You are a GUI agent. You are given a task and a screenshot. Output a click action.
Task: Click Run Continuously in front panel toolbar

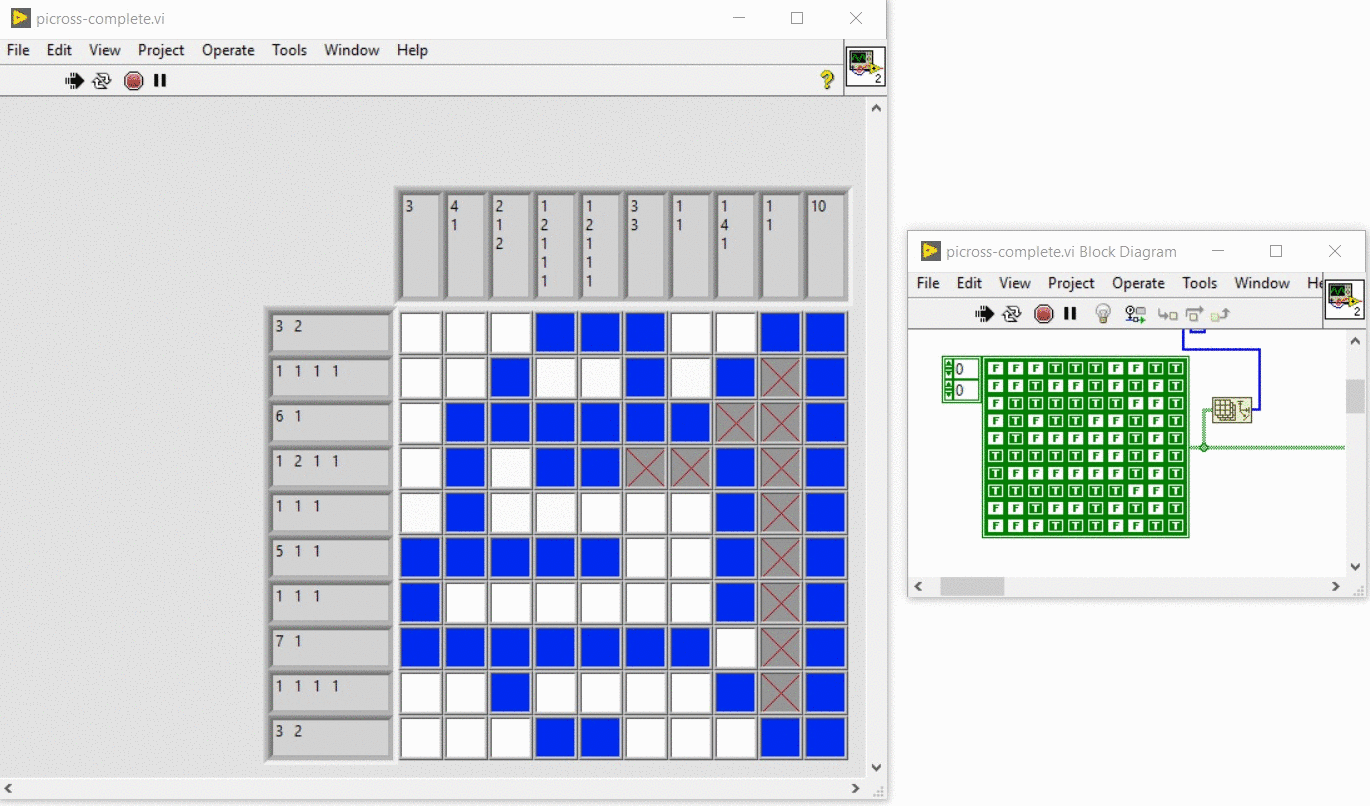[x=102, y=81]
